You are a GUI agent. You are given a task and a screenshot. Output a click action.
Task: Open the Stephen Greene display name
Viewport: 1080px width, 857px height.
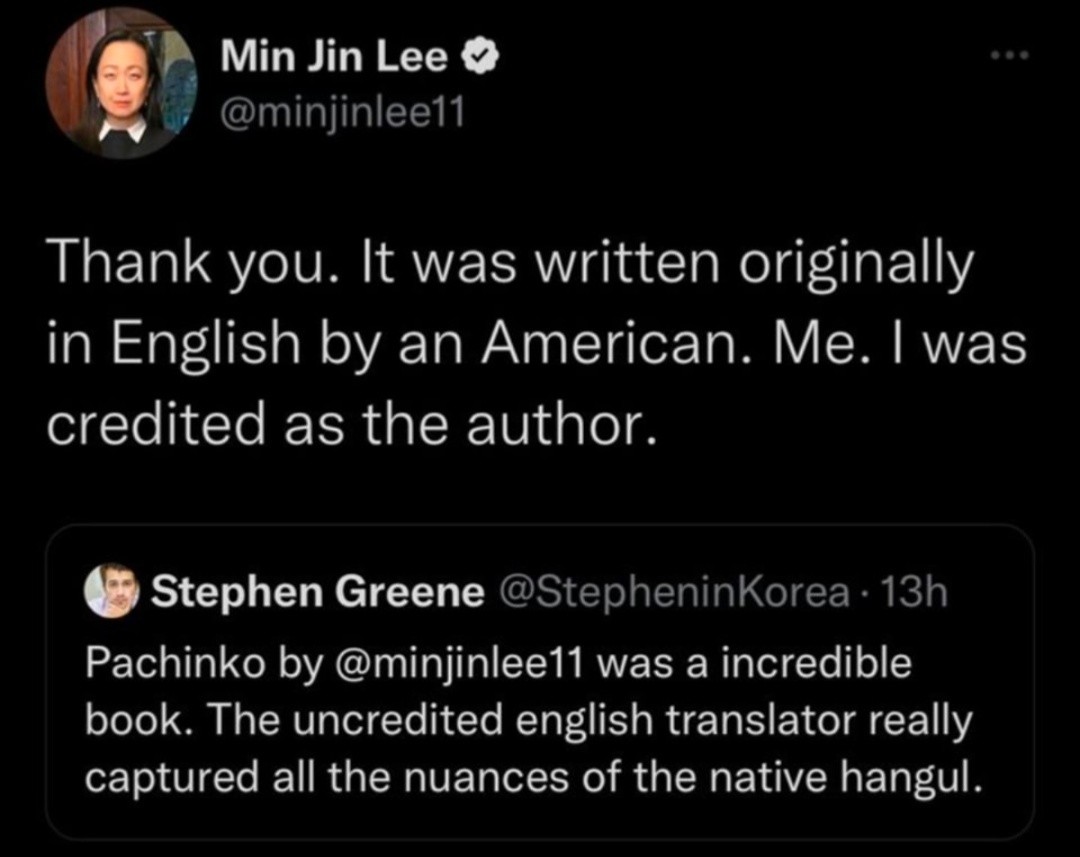pos(318,591)
